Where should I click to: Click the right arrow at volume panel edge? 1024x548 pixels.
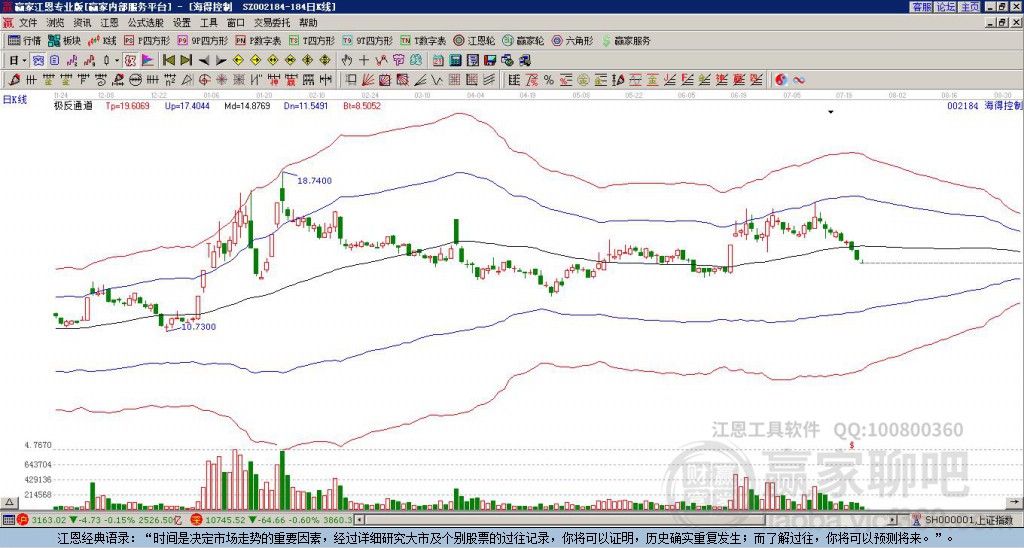[x=1016, y=502]
